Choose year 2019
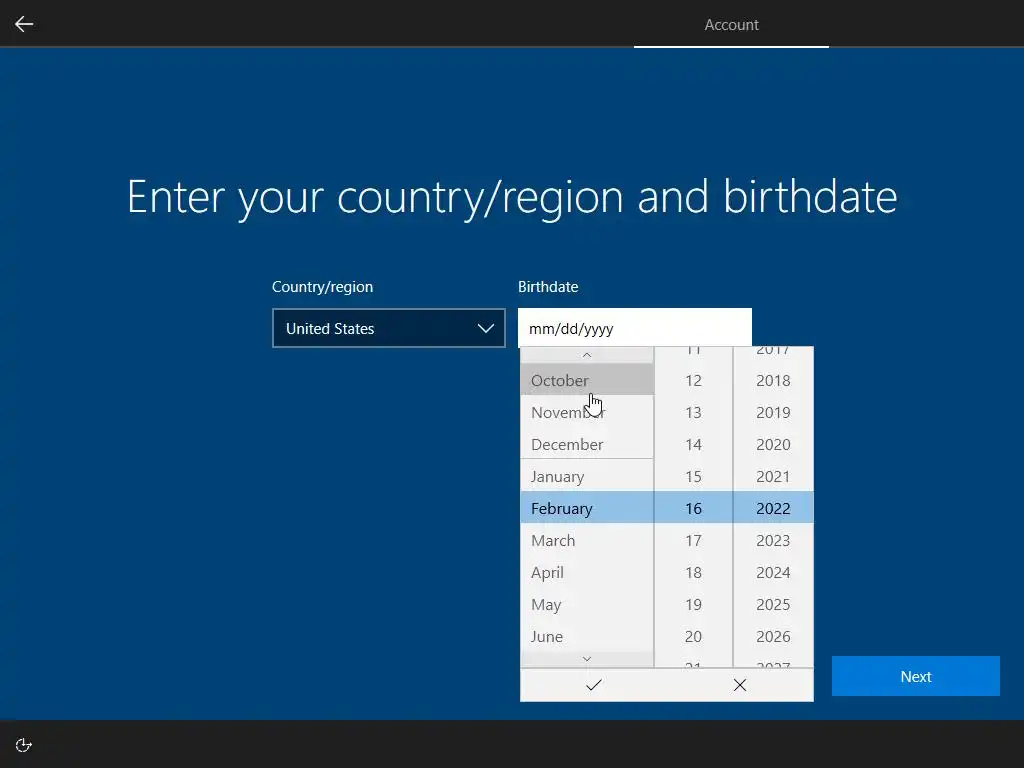Screen dimensions: 1024x768 [774, 412]
